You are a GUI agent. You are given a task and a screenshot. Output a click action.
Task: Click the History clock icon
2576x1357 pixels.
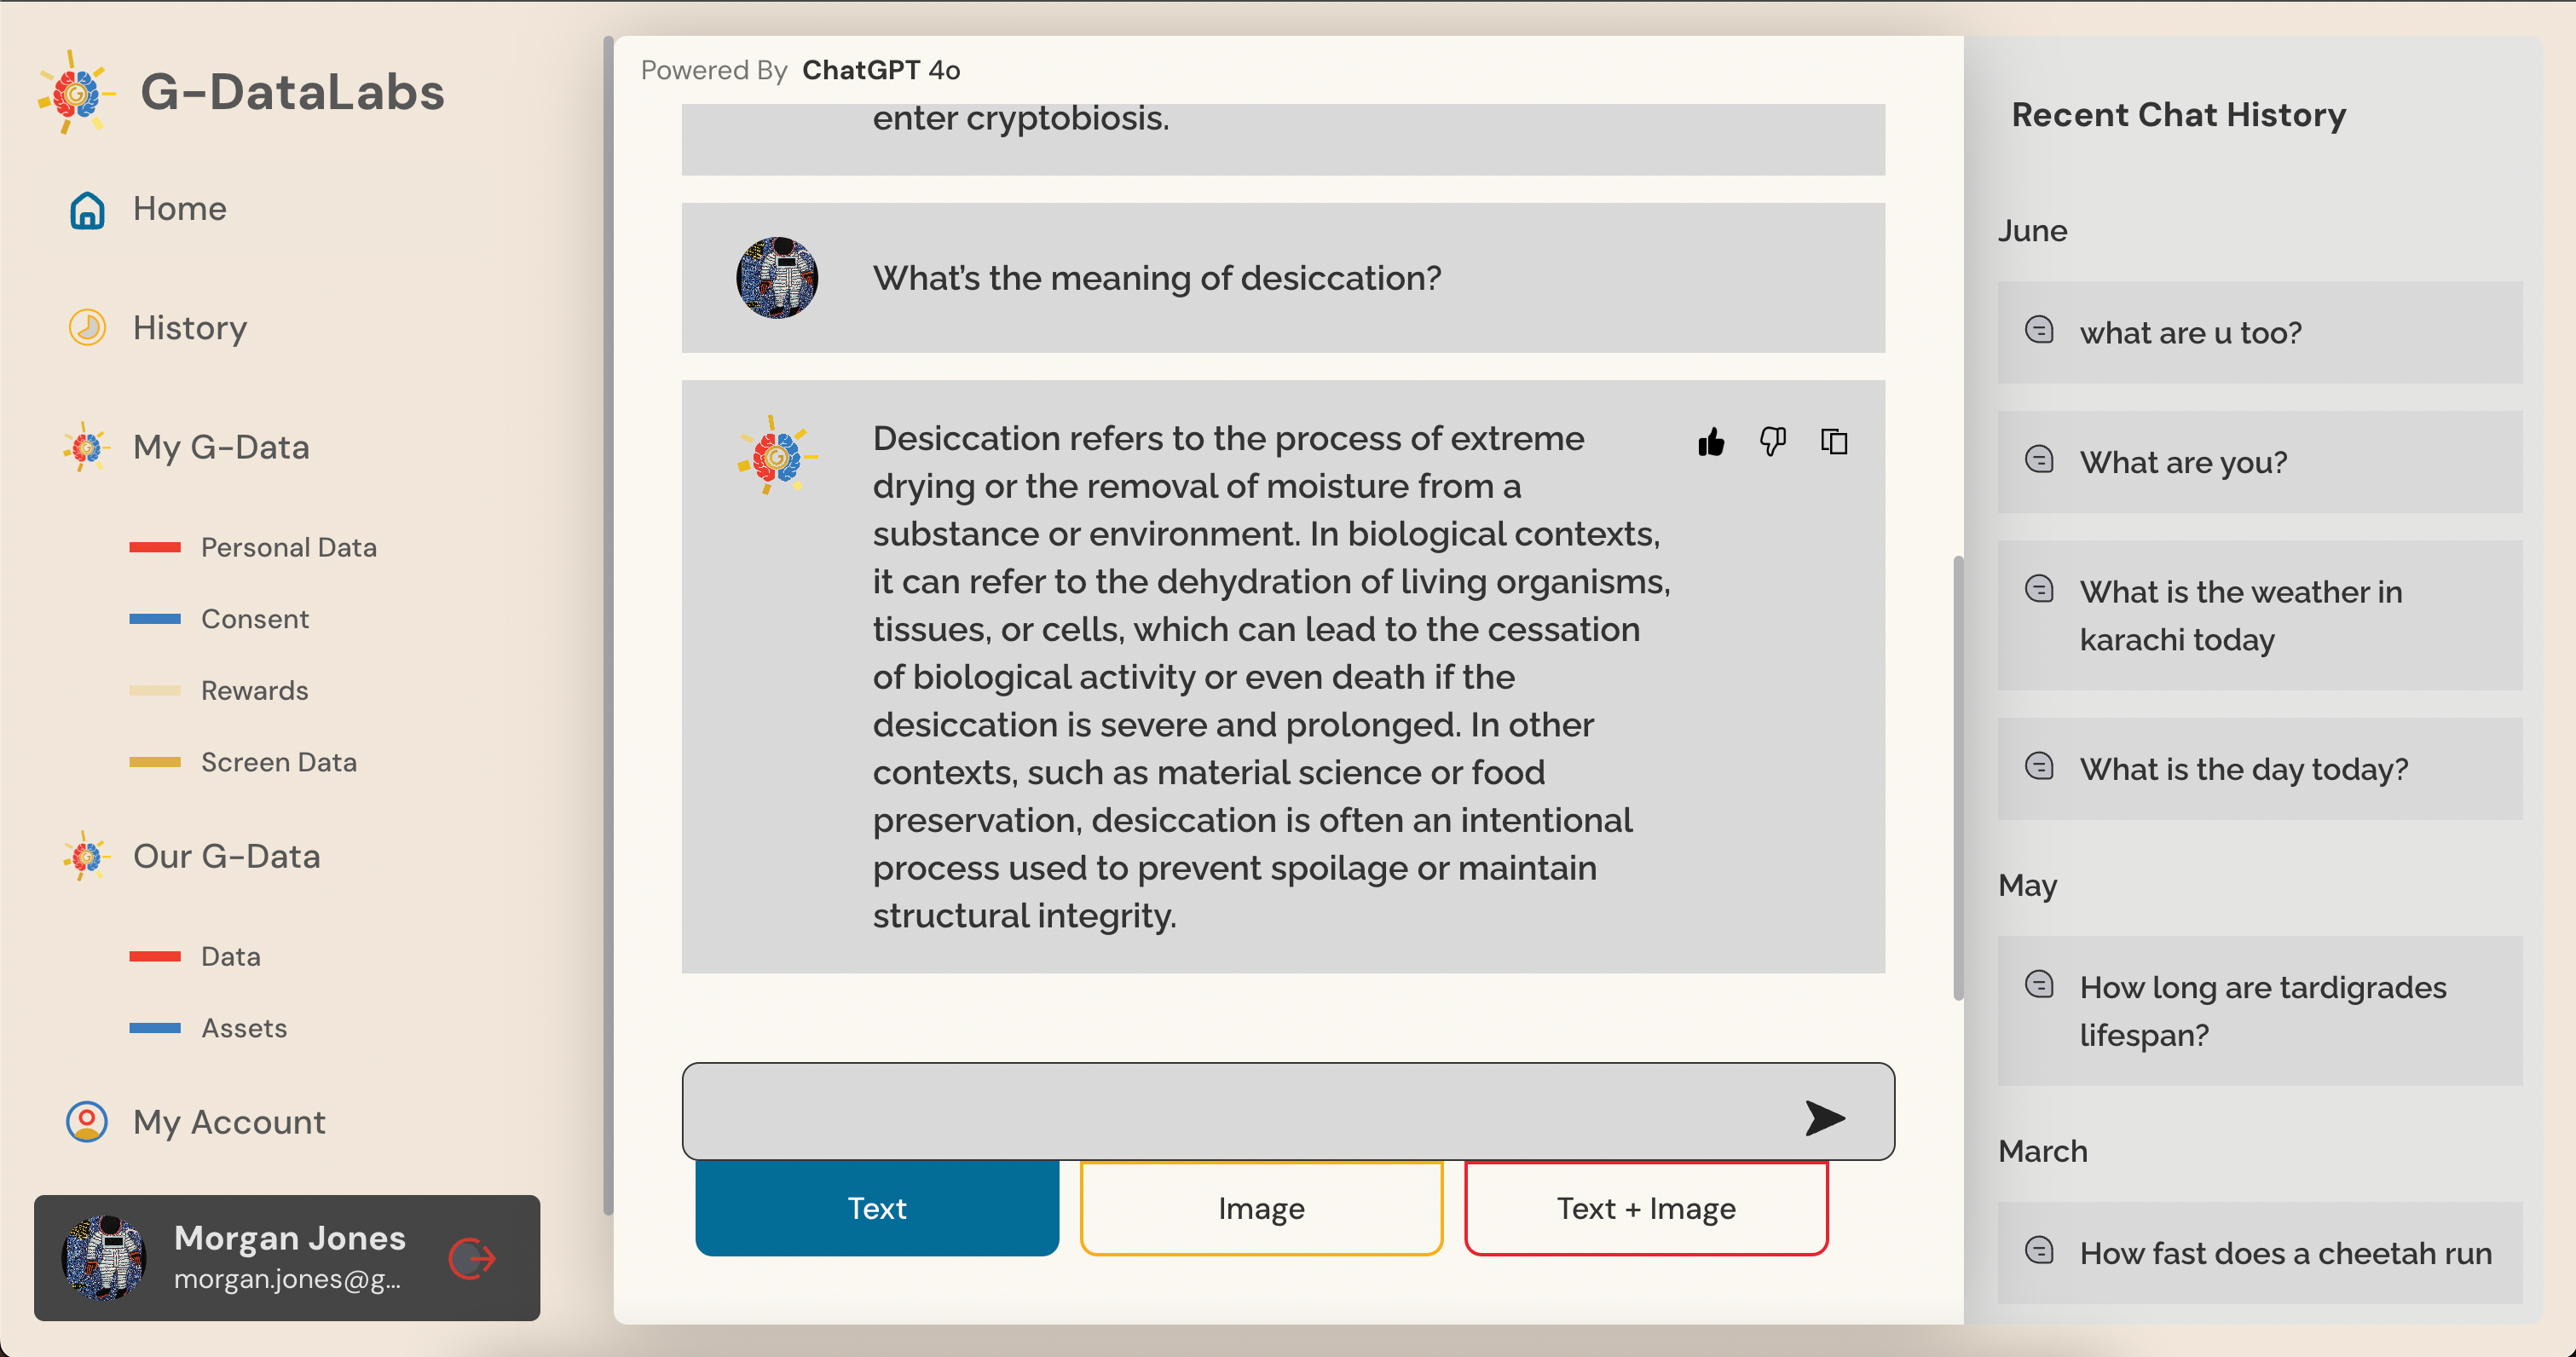pyautogui.click(x=87, y=328)
